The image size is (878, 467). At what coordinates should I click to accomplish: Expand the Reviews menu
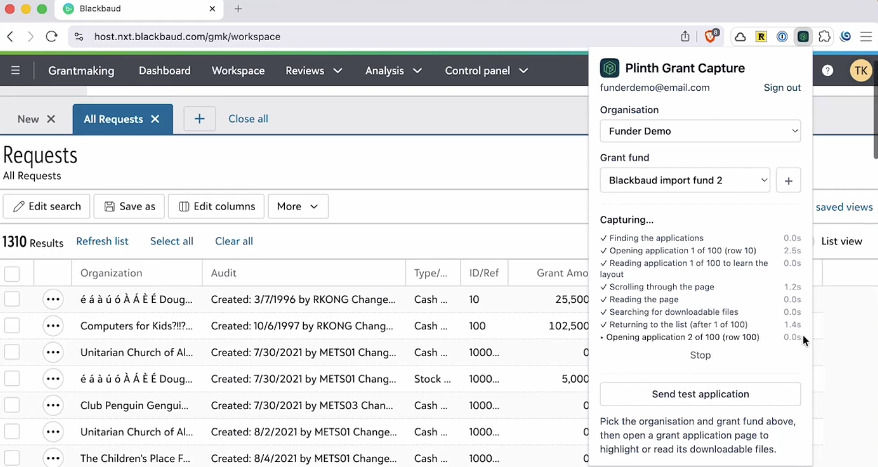[314, 71]
